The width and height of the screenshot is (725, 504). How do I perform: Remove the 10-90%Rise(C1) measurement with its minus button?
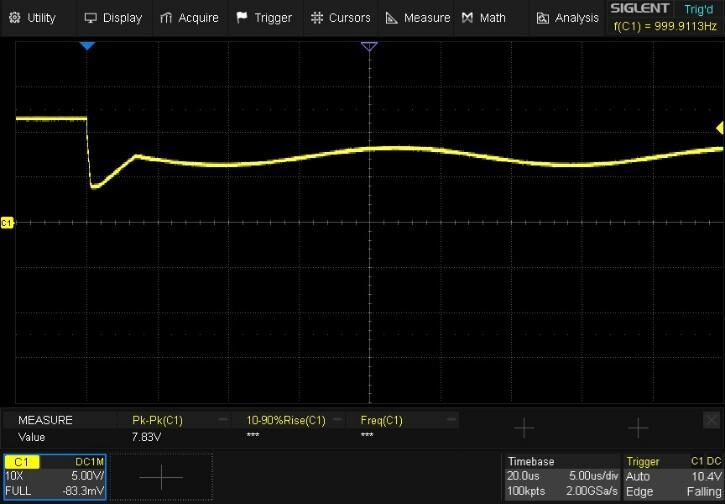pos(338,419)
